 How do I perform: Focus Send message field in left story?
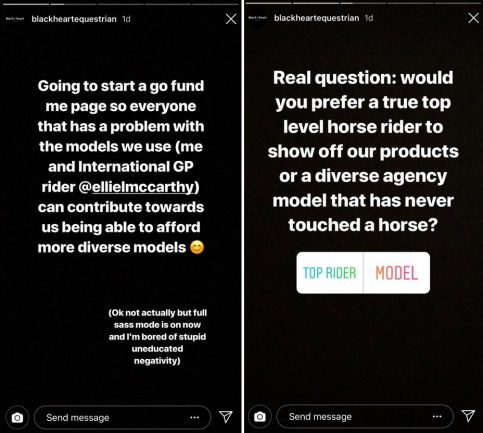(x=122, y=417)
